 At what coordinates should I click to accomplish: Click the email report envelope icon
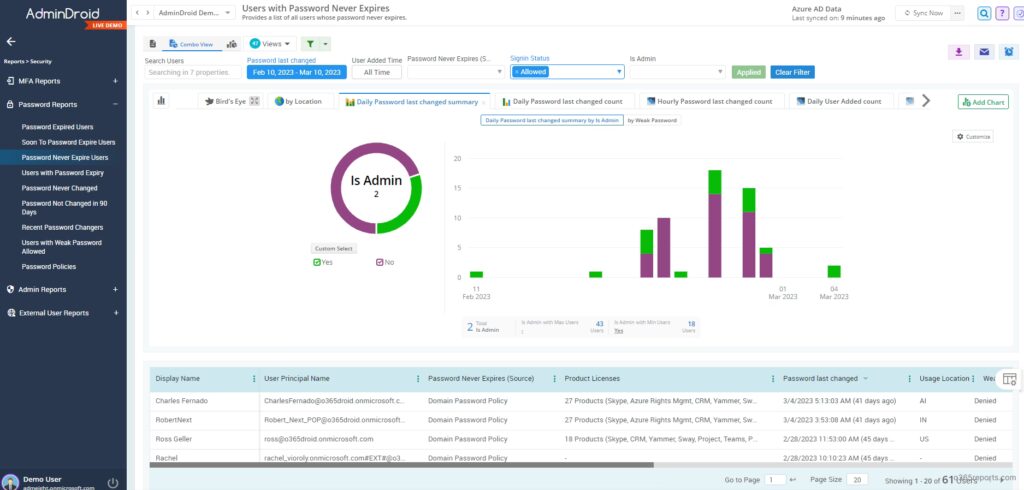(983, 52)
